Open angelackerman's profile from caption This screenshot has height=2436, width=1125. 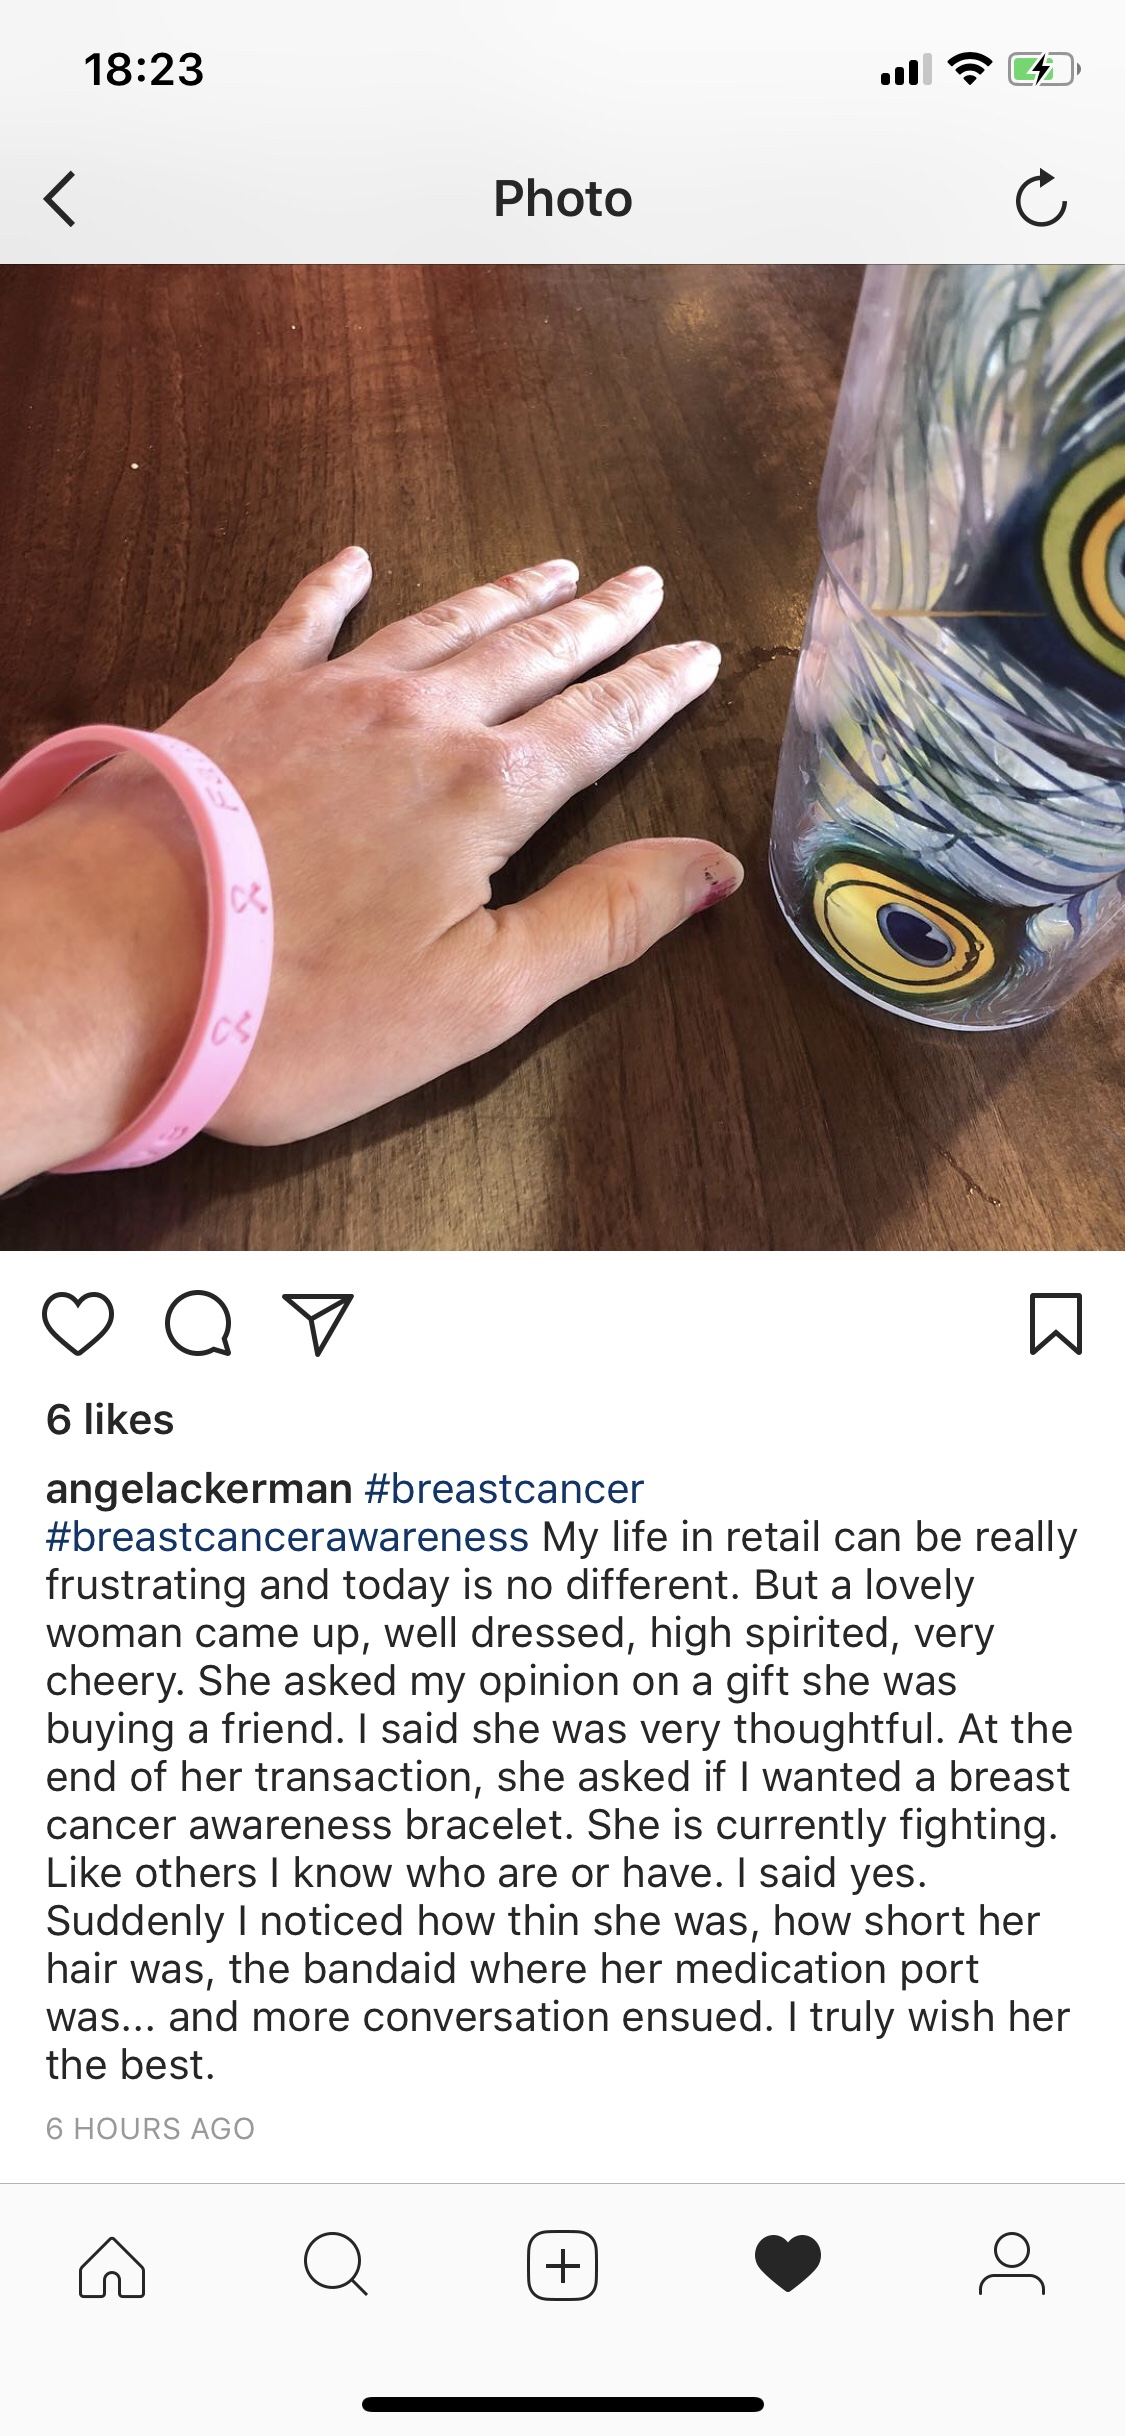tap(199, 1489)
